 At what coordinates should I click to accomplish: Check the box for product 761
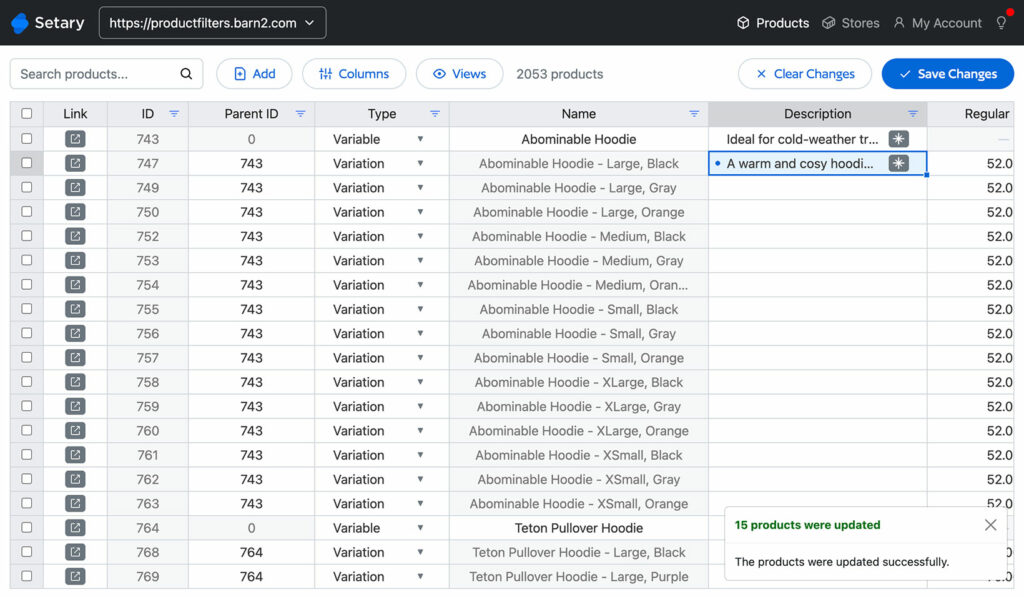pos(27,455)
